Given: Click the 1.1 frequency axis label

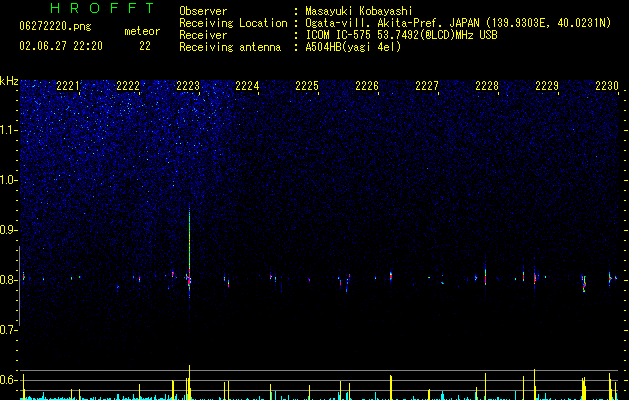Looking at the screenshot, I should coord(9,130).
